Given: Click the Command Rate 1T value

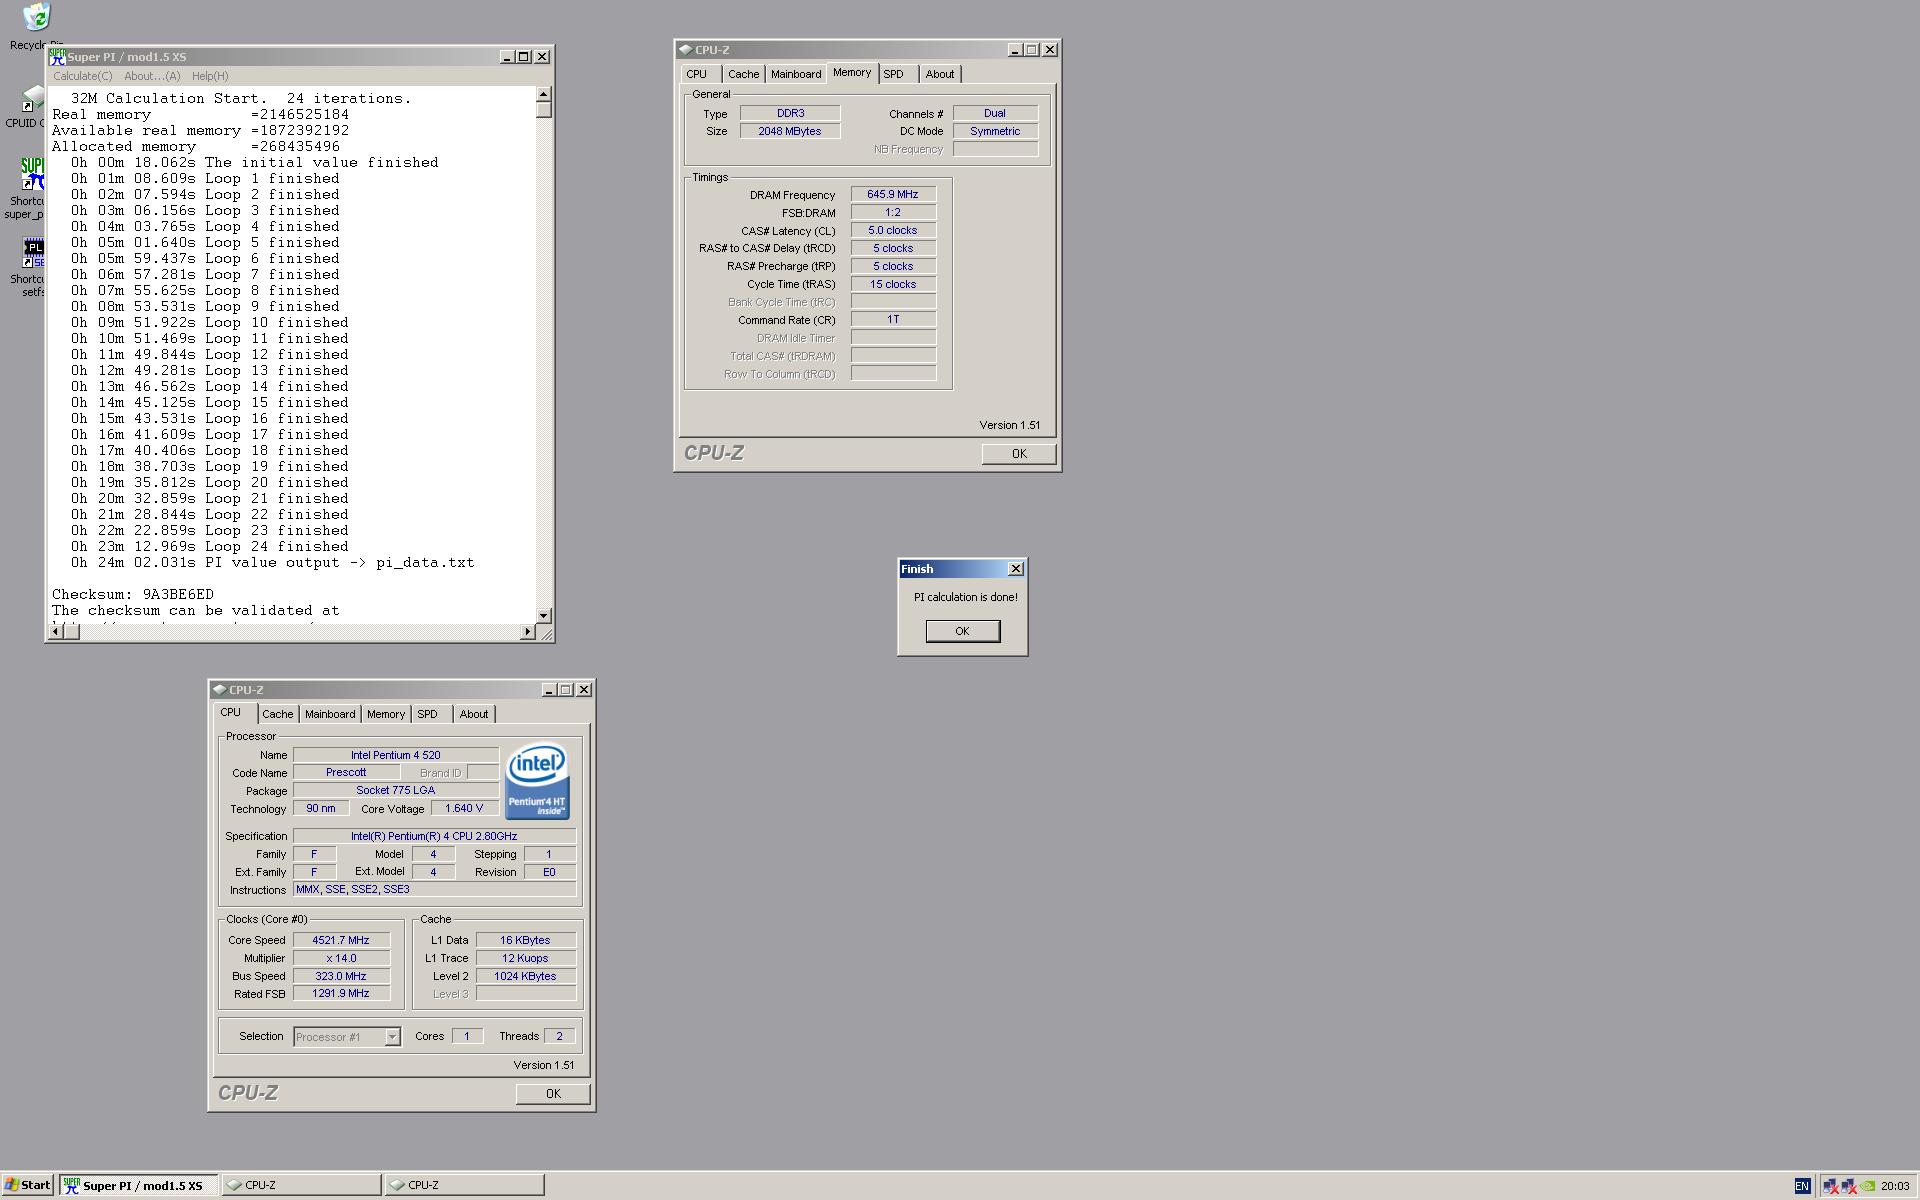Looking at the screenshot, I should coord(893,320).
